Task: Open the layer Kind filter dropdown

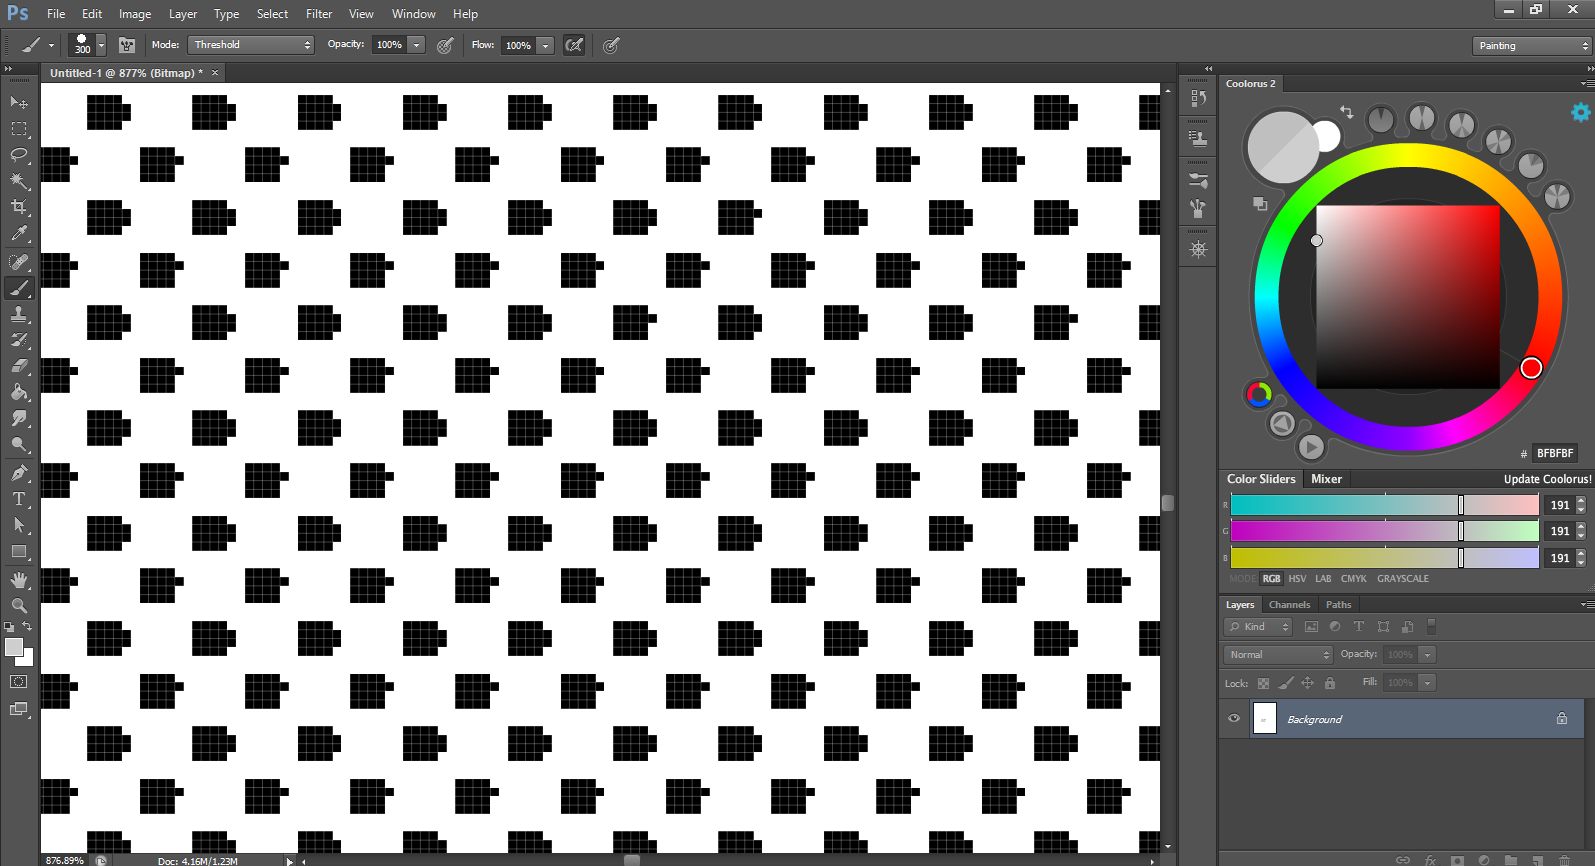Action: click(x=1258, y=627)
